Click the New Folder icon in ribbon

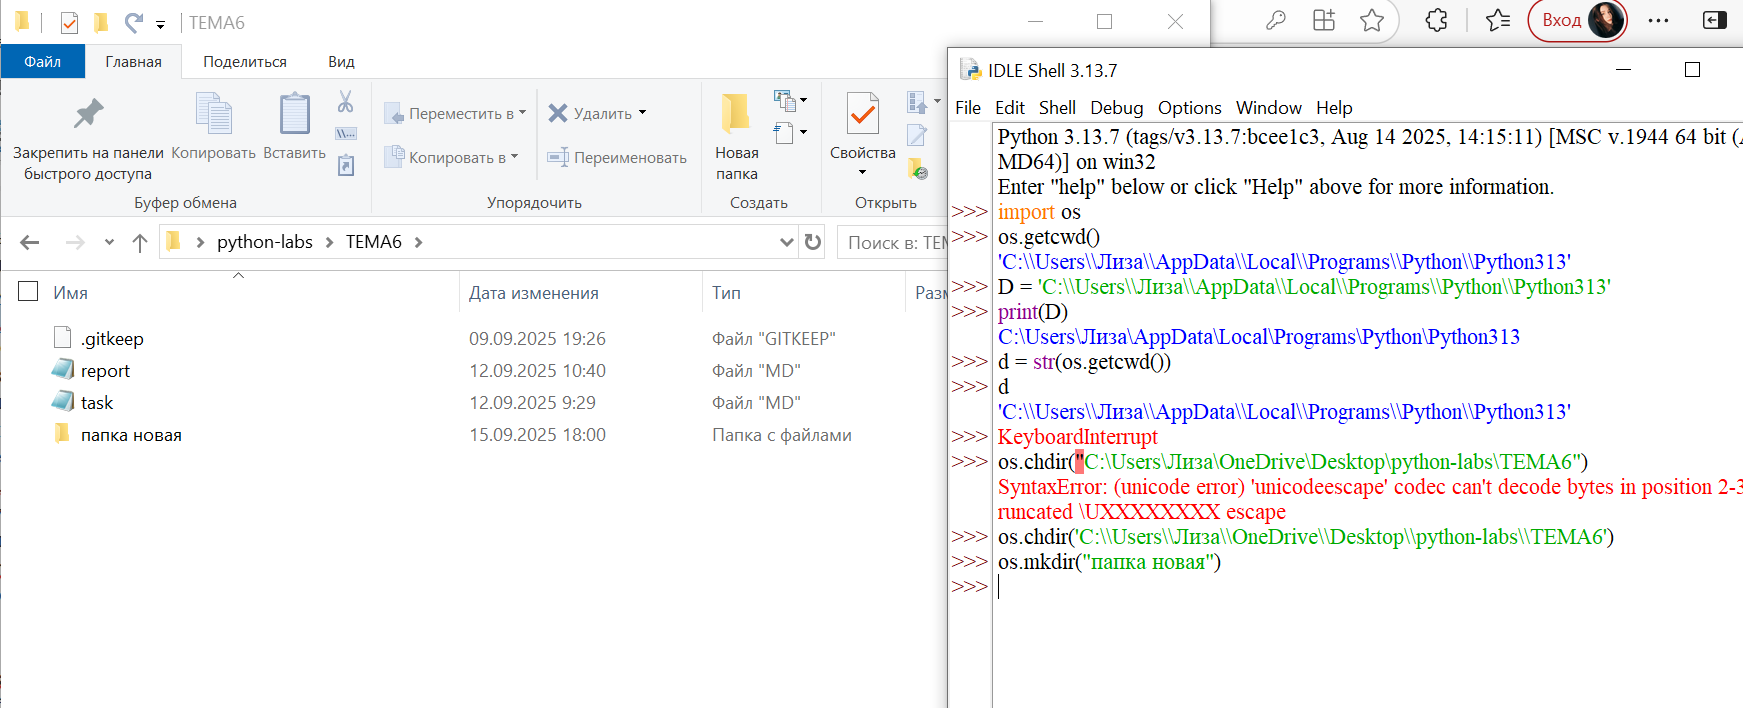[x=736, y=114]
